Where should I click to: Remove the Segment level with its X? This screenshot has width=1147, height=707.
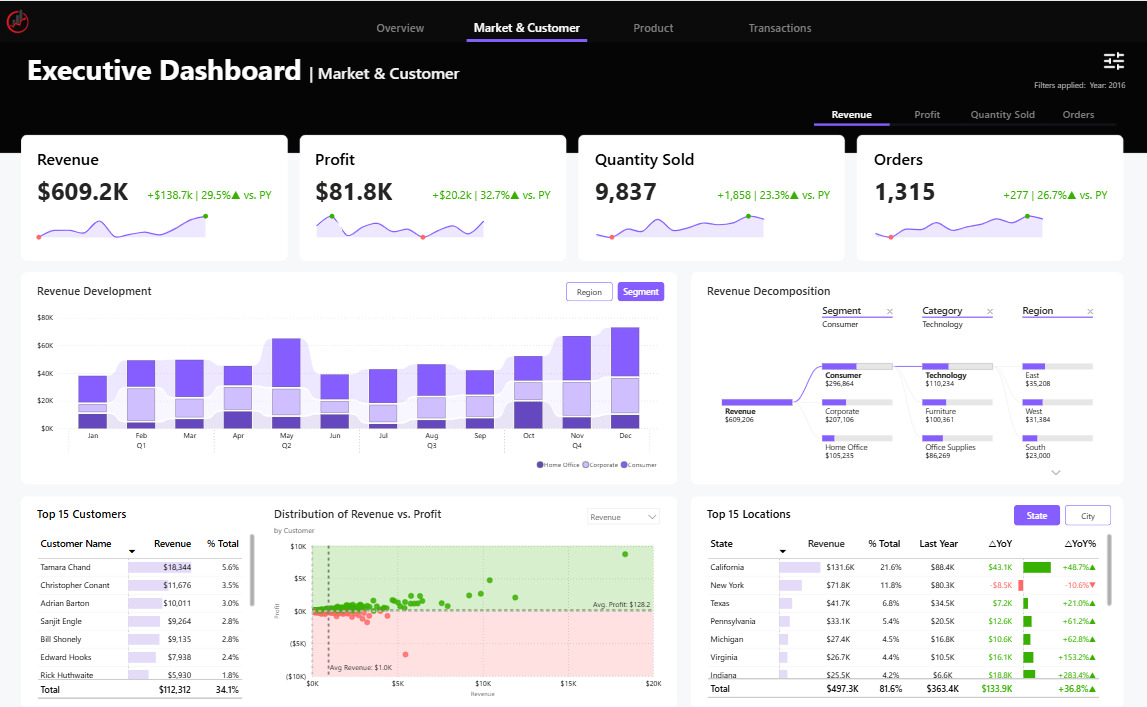889,312
